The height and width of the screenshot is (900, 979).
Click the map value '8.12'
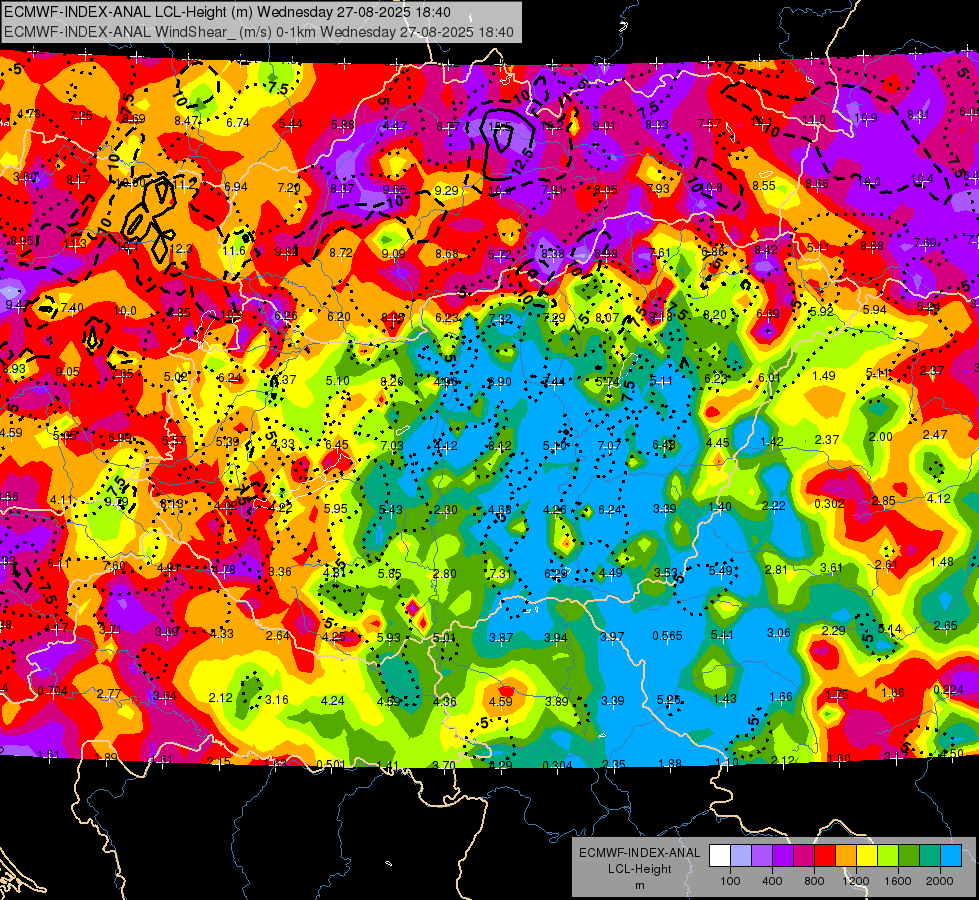click(500, 445)
